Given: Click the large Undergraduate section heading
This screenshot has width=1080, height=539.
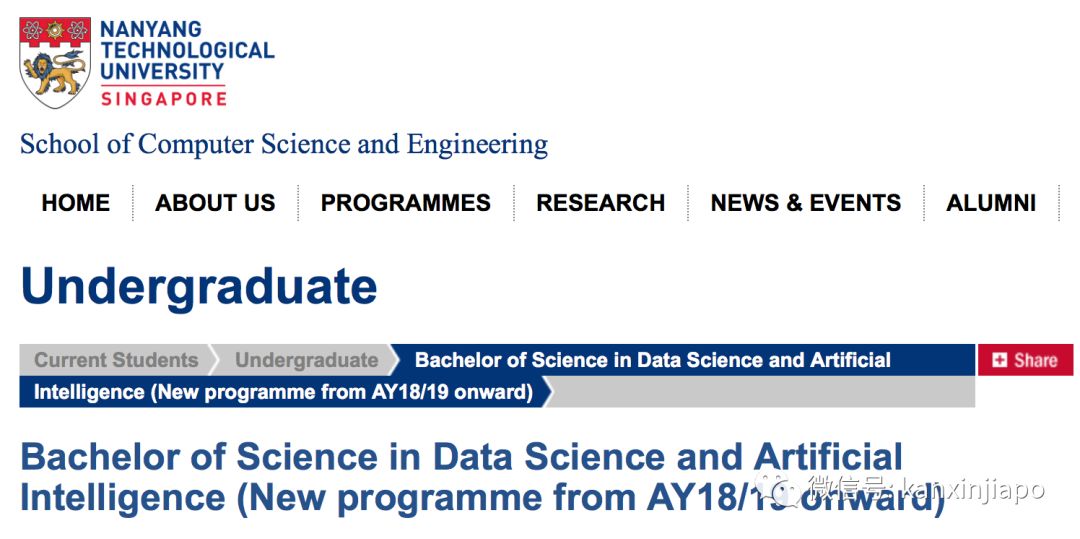Looking at the screenshot, I should click(199, 287).
